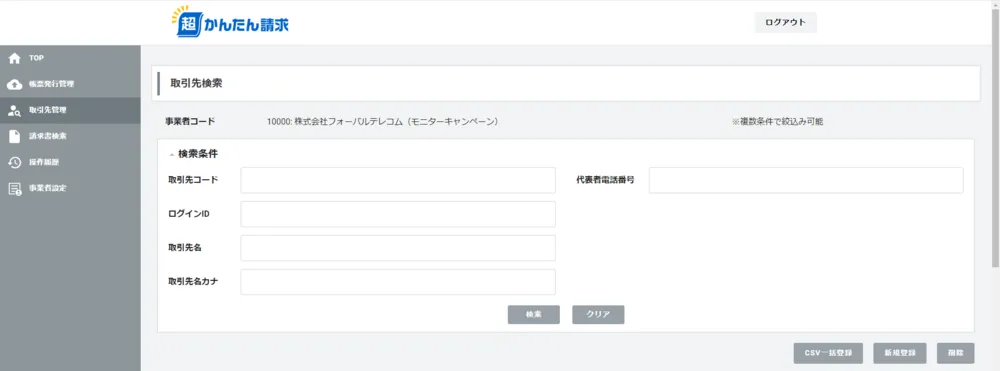
Task: Focus the ログインID input field
Action: (398, 214)
